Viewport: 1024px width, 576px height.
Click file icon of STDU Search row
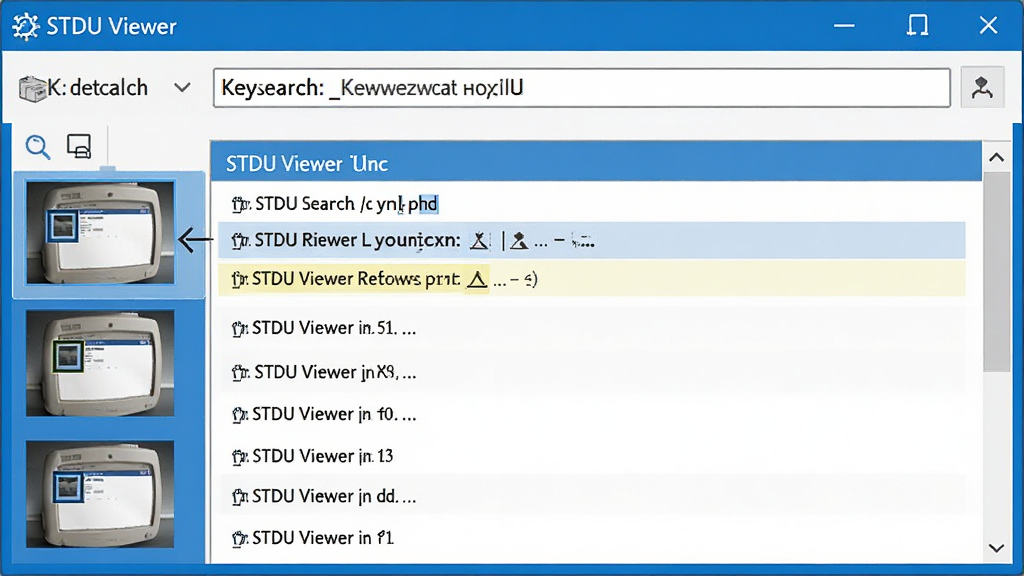click(240, 205)
